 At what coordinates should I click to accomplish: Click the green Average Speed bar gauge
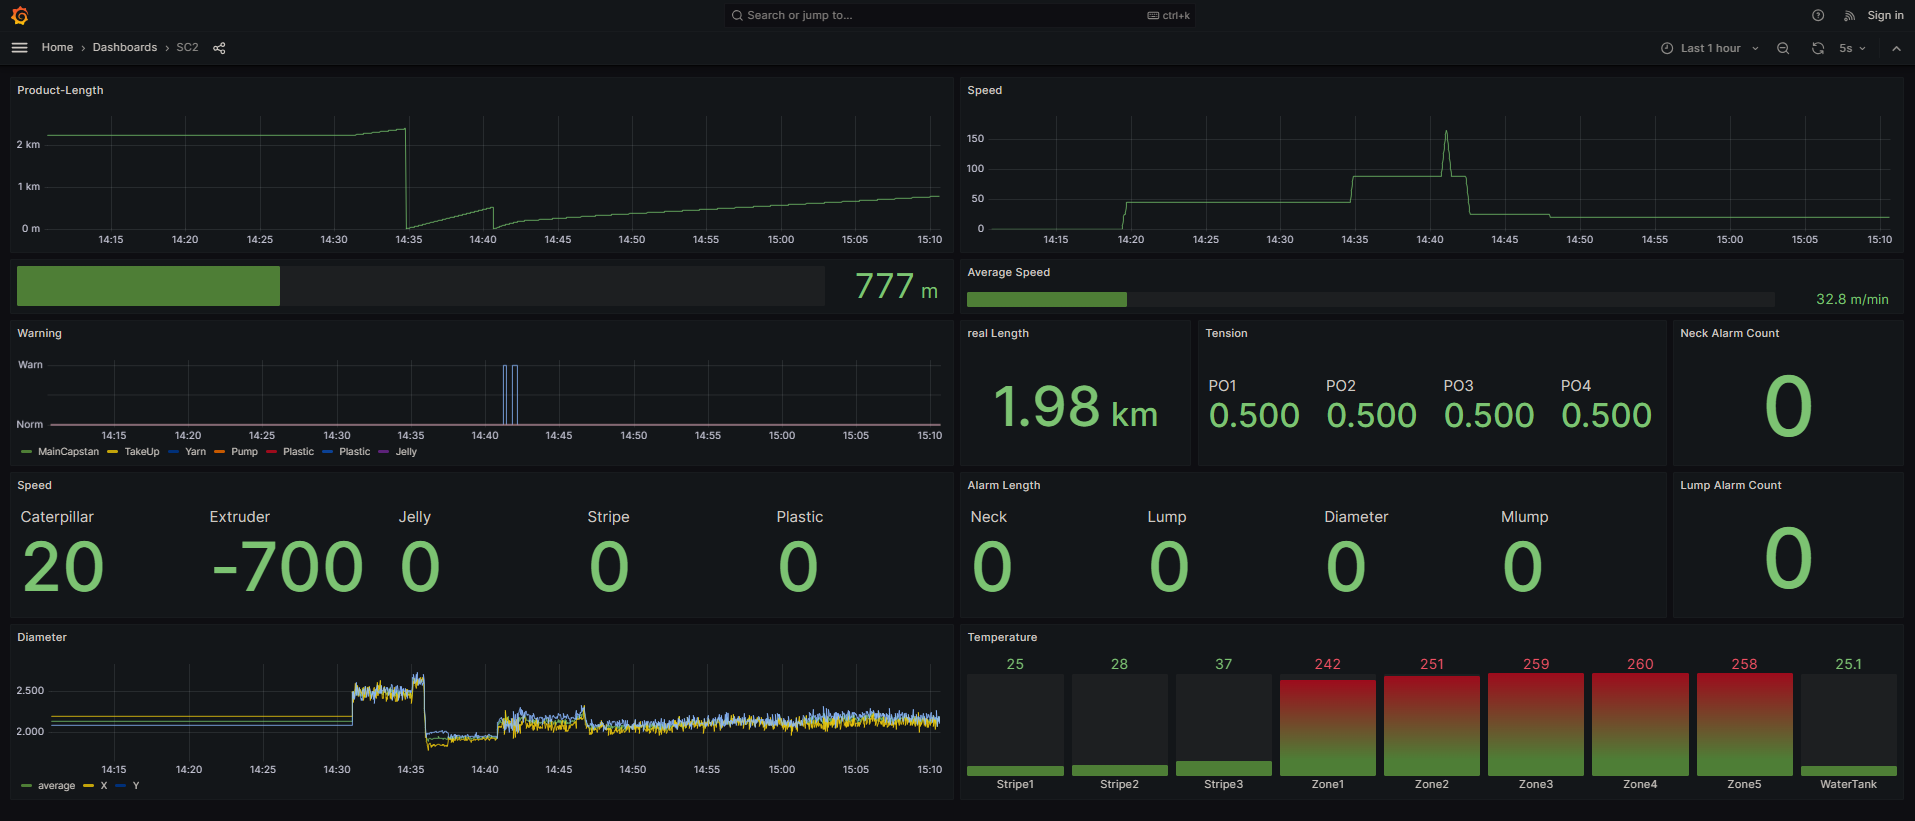click(1046, 299)
